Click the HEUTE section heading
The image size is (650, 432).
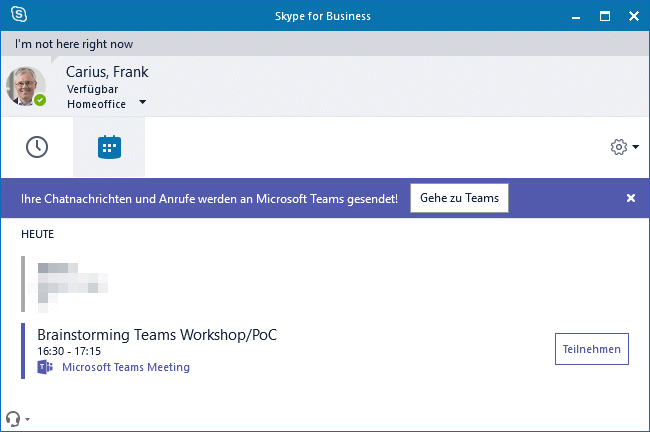(x=37, y=234)
